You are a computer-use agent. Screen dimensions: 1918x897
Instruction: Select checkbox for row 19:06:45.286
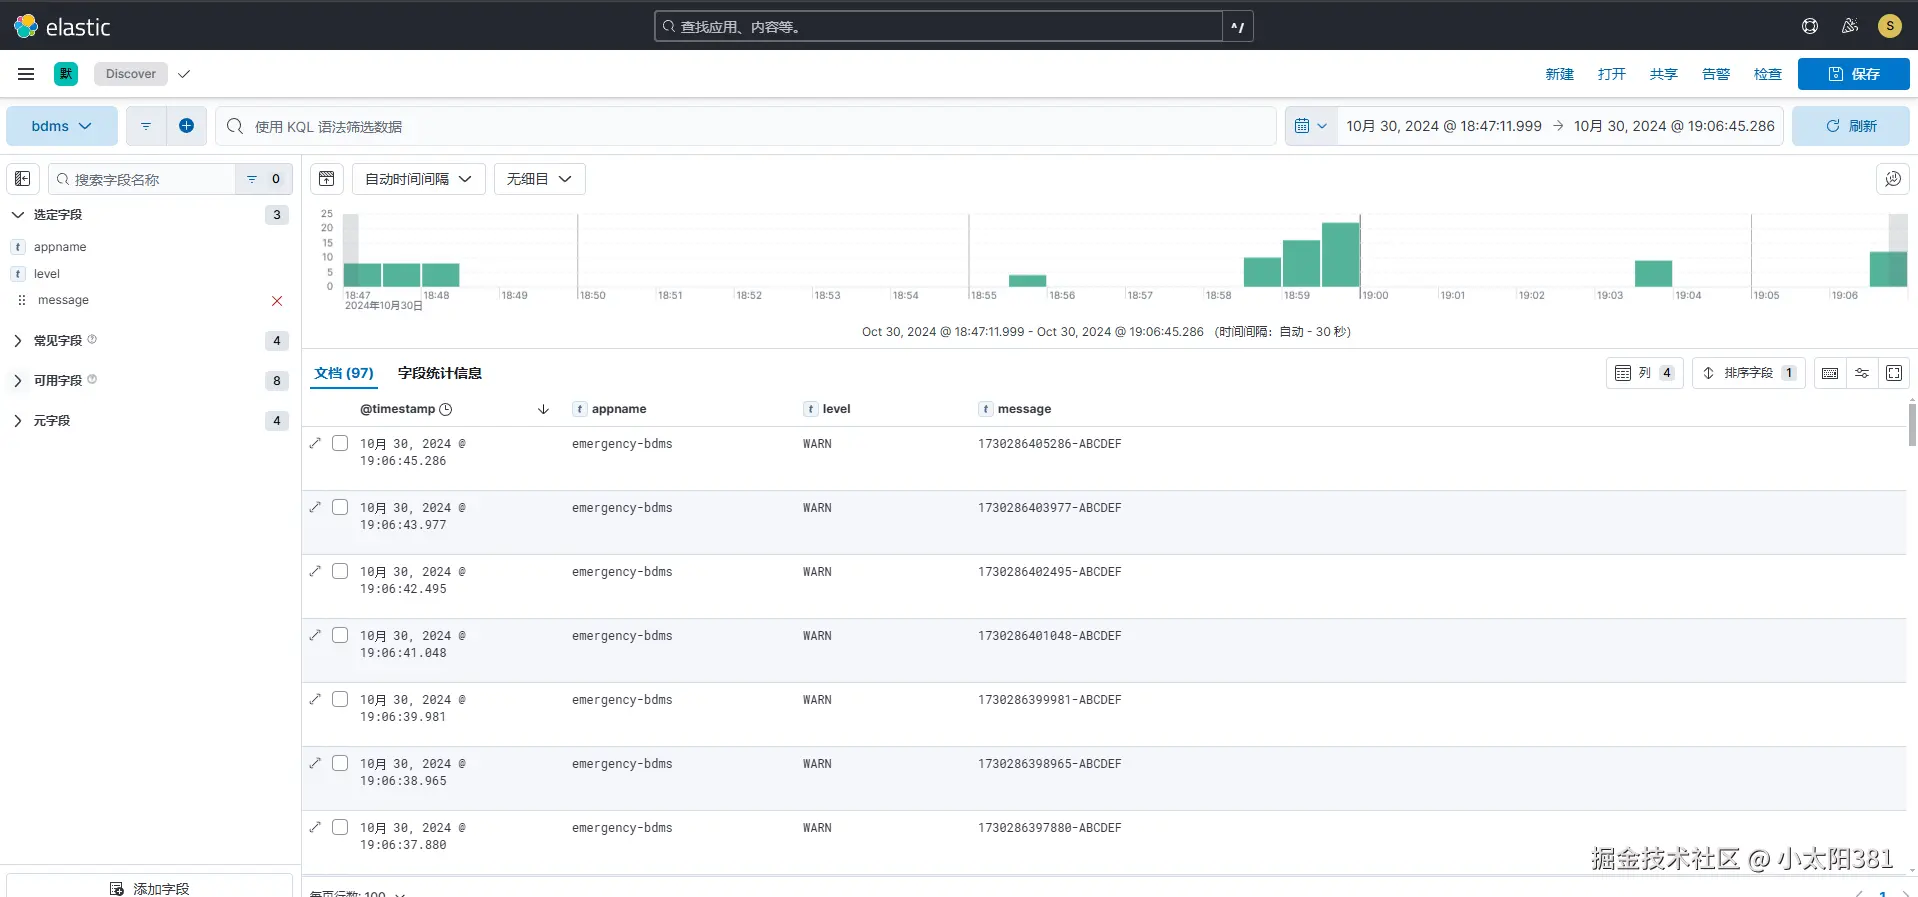coord(340,443)
